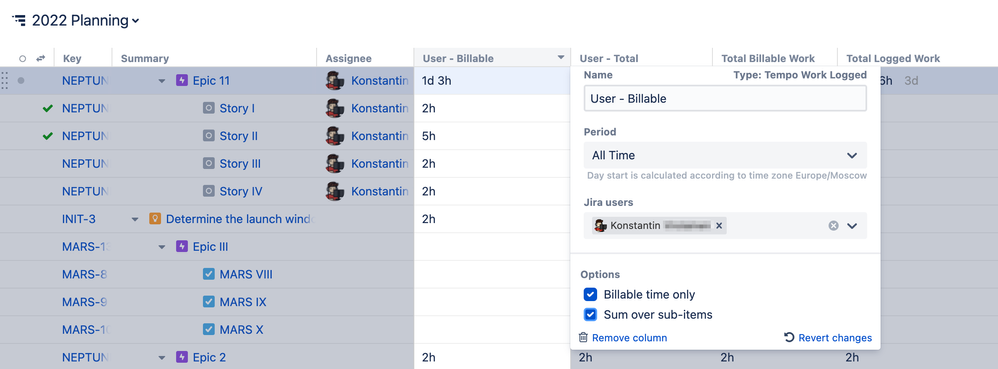Click the swap arrows column header icon
998x369 pixels.
click(x=41, y=59)
